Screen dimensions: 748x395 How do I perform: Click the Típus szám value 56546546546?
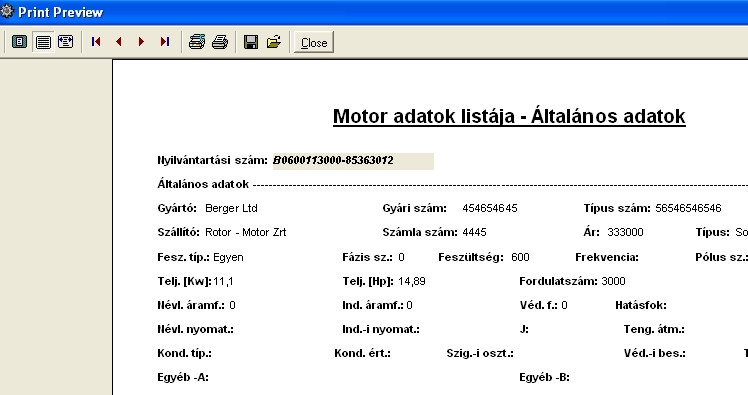pyautogui.click(x=688, y=208)
